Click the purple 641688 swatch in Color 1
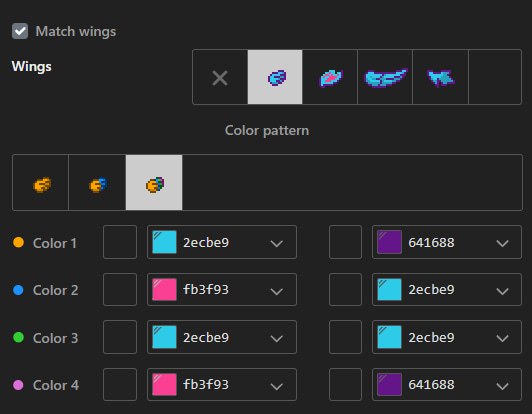 (390, 242)
